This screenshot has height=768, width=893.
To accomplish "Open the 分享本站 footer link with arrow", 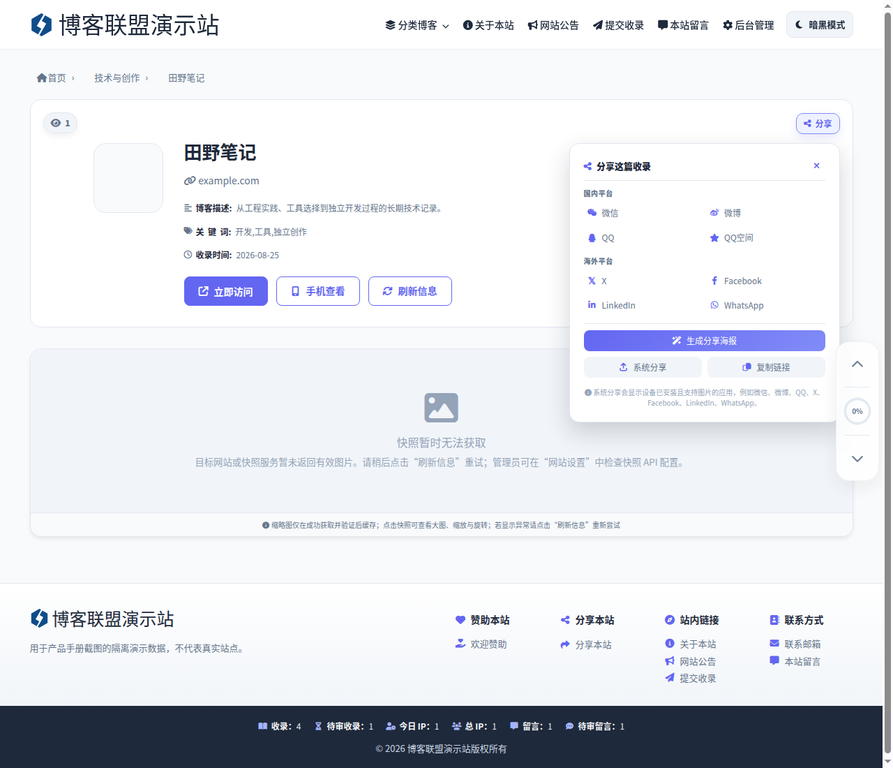I will coord(586,644).
